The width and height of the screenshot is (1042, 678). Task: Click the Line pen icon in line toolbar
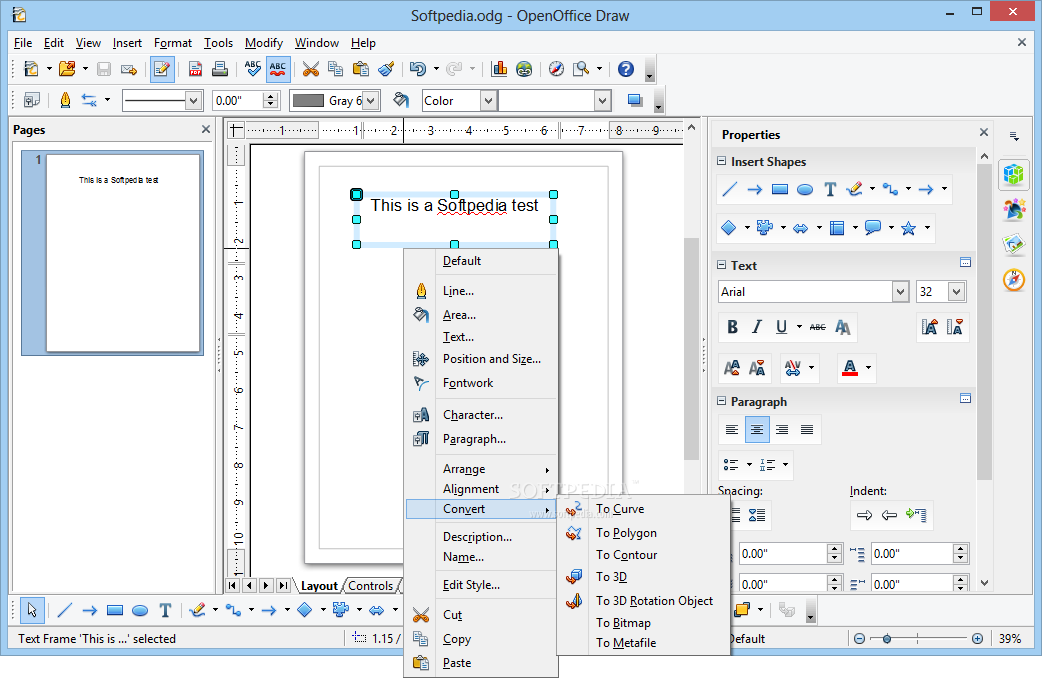pyautogui.click(x=65, y=100)
